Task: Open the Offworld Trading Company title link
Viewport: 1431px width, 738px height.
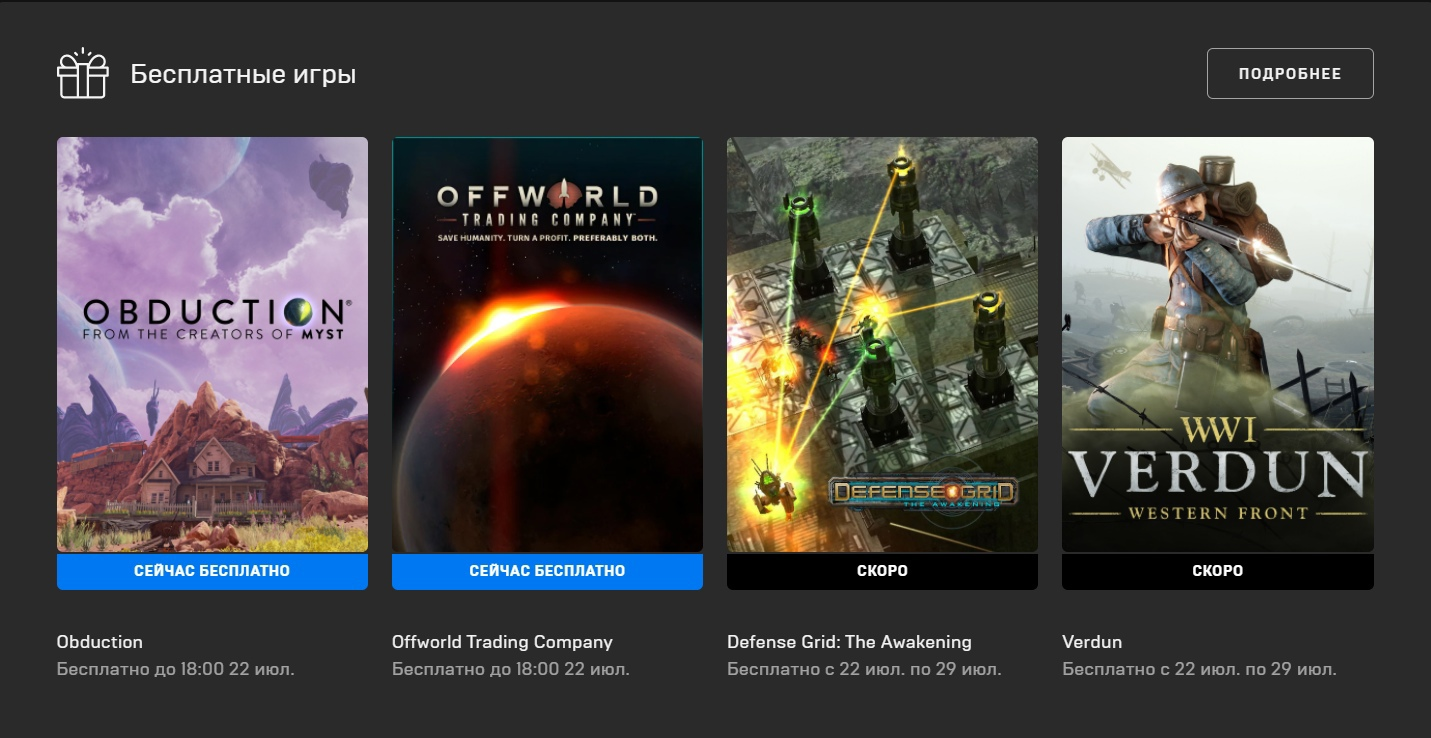Action: pos(502,642)
